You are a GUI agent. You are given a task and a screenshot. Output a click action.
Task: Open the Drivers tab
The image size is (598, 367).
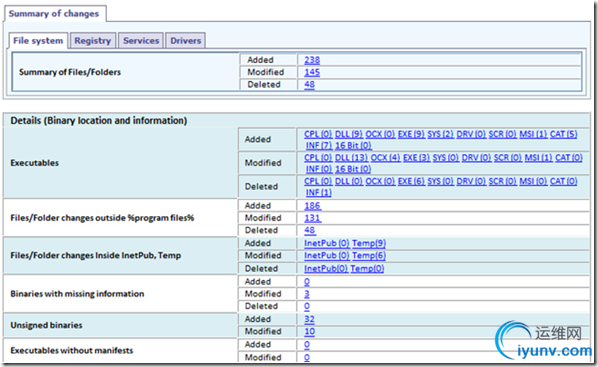point(185,40)
